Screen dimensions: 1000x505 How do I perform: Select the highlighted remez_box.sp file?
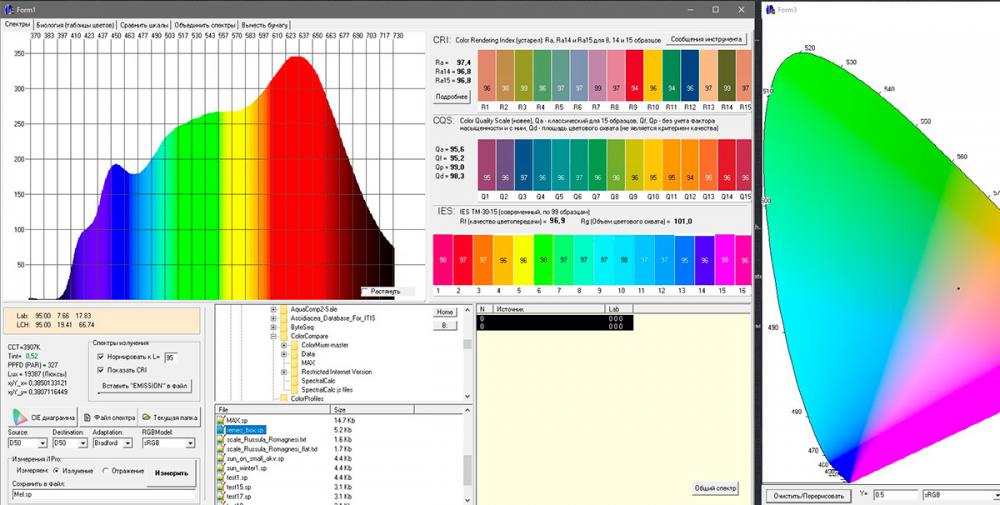246,430
